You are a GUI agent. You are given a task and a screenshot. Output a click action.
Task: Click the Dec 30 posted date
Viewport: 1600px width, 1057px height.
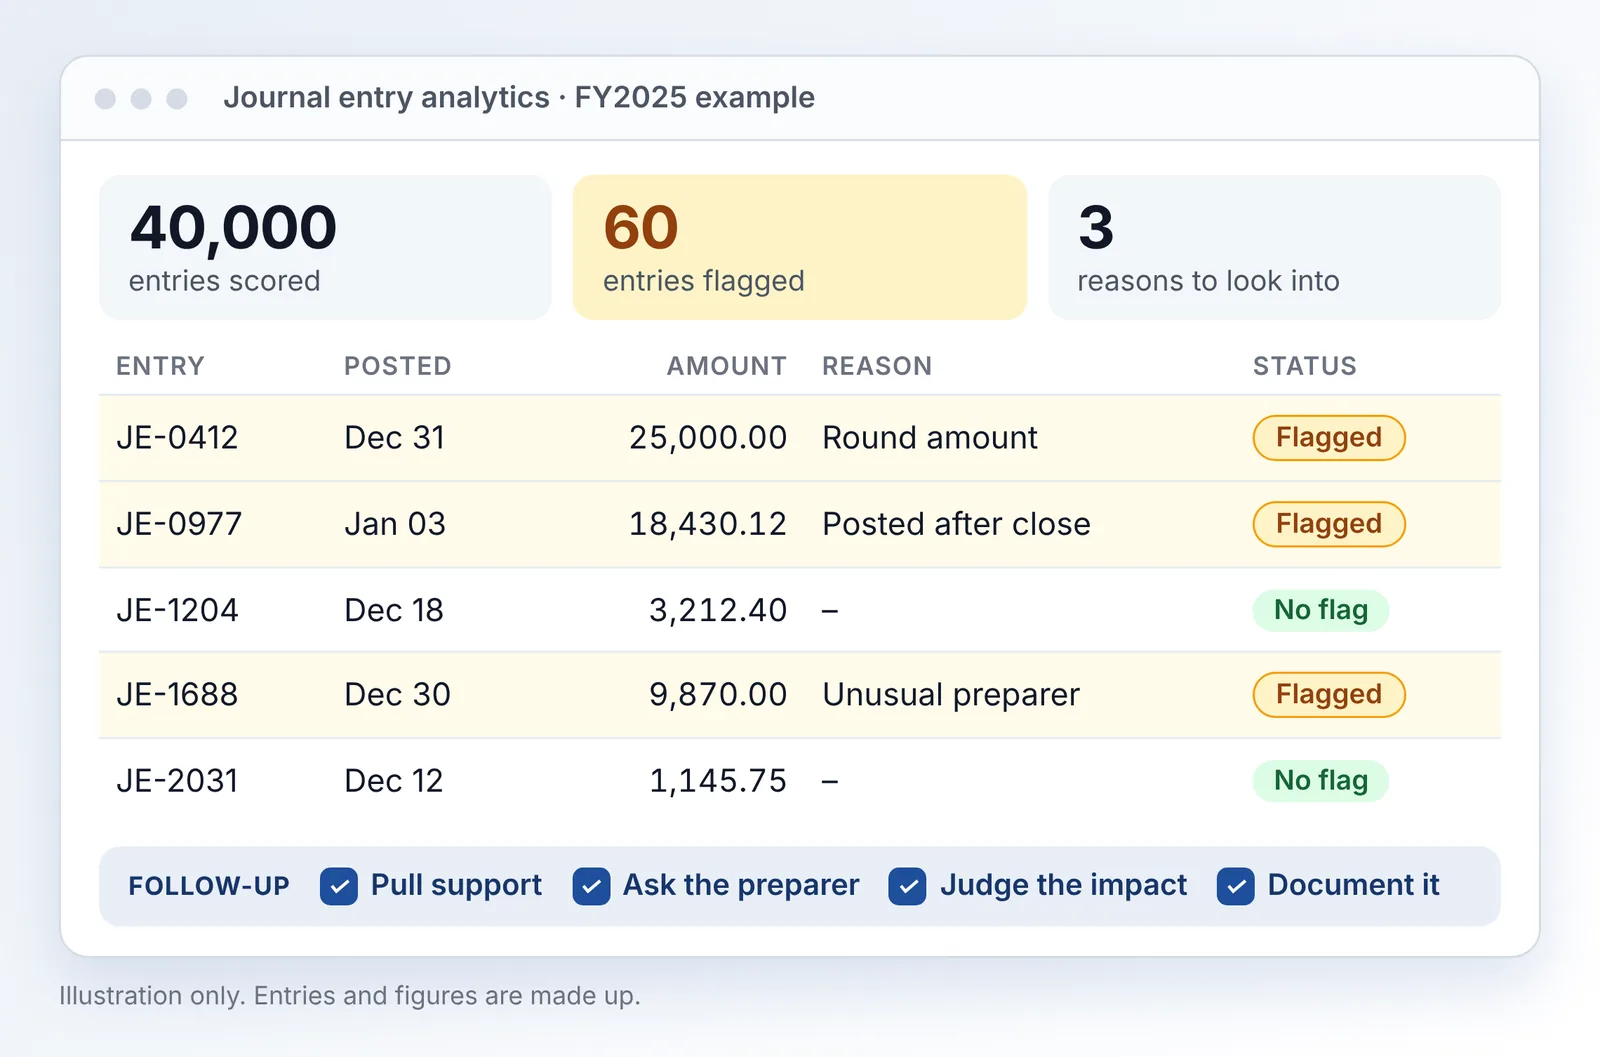tap(397, 695)
